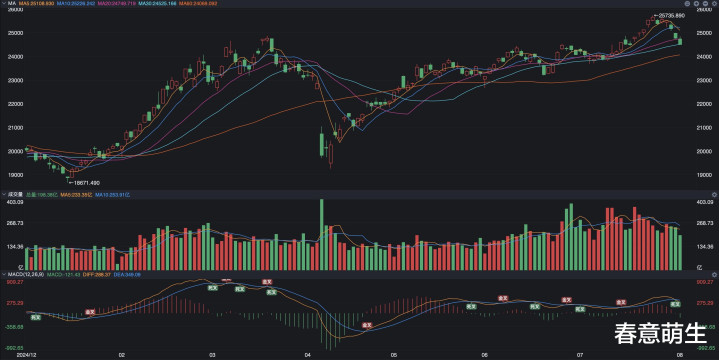Toggle the magenta MA20 line label
The height and width of the screenshot is (360, 719).
point(116,3)
